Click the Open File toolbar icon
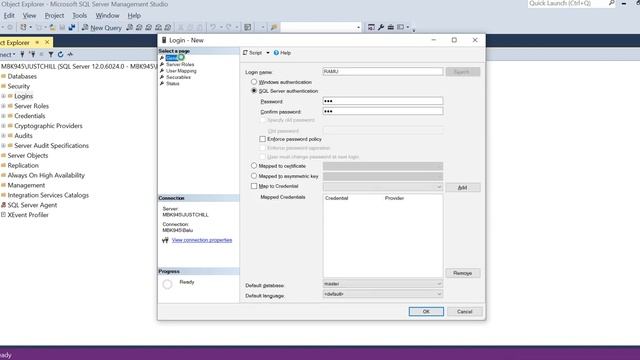The width and height of the screenshot is (640, 360). pyautogui.click(x=52, y=27)
